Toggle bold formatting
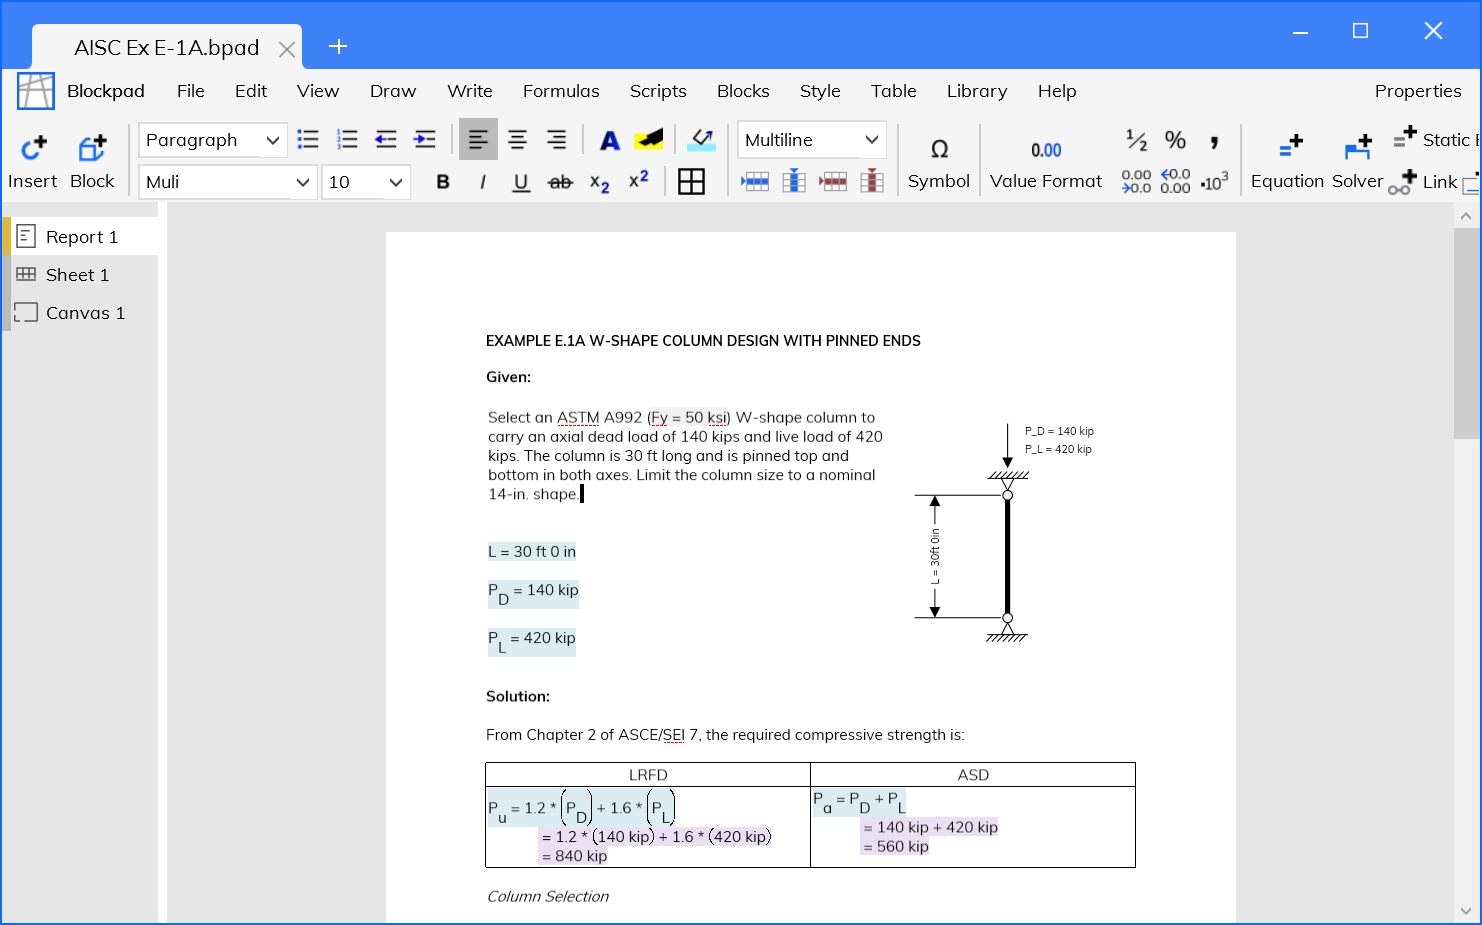This screenshot has height=925, width=1482. tap(443, 182)
